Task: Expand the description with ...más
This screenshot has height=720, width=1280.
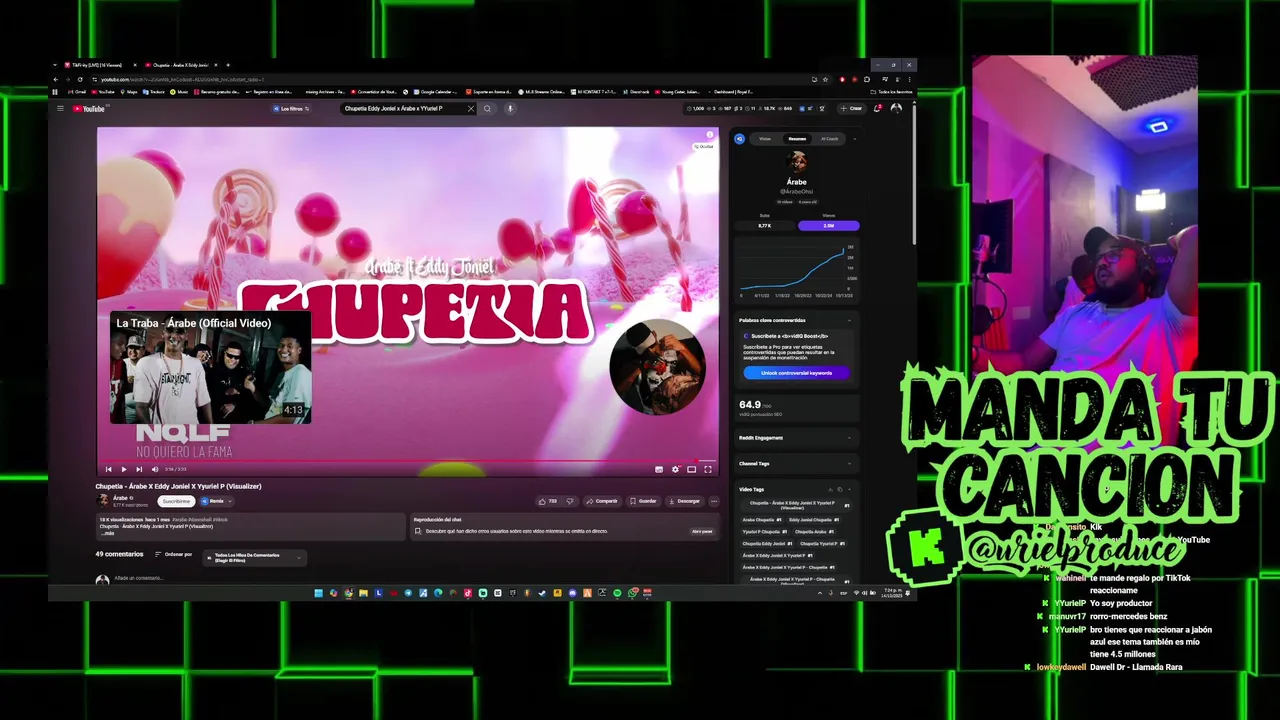Action: (x=106, y=533)
